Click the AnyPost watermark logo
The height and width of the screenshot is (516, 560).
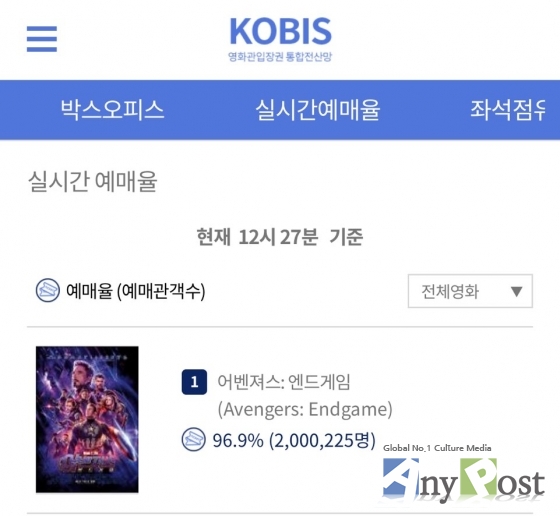point(463,480)
